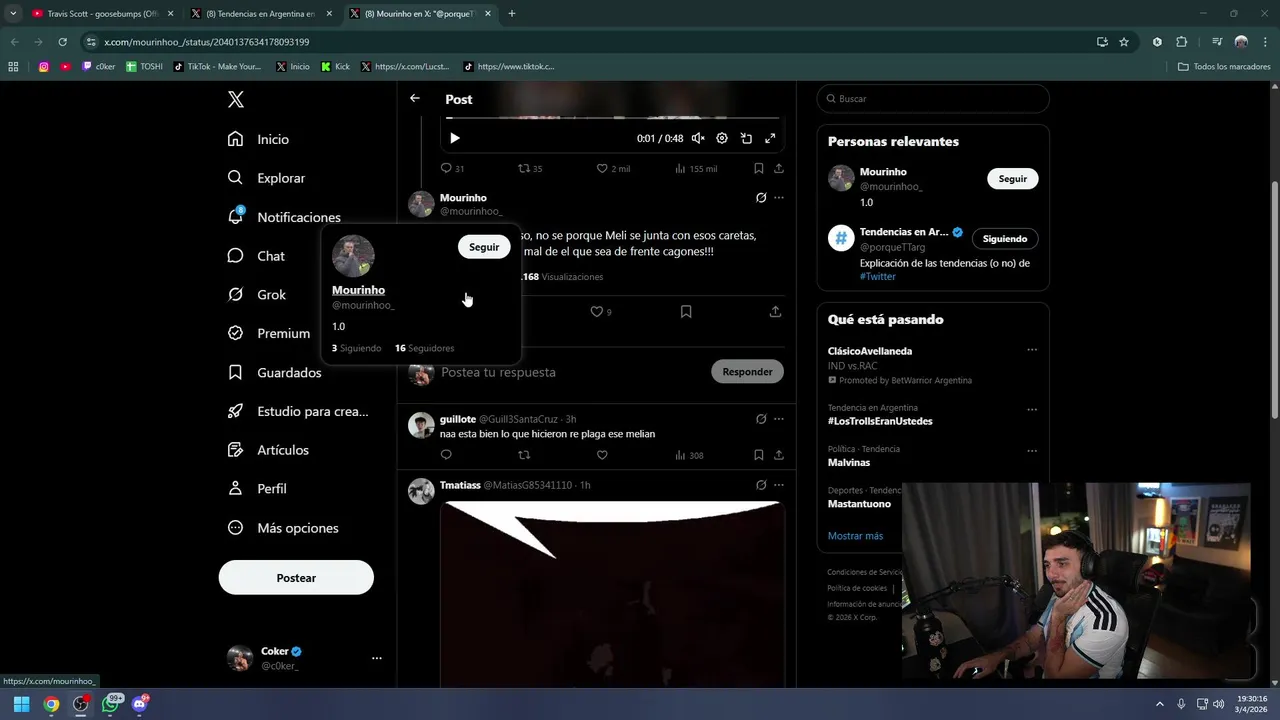Open Más opciones menu

[284, 528]
